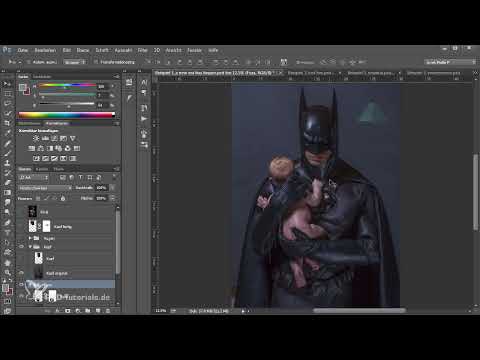Toggle the Transformationsstrg. checkbox

click(96, 62)
